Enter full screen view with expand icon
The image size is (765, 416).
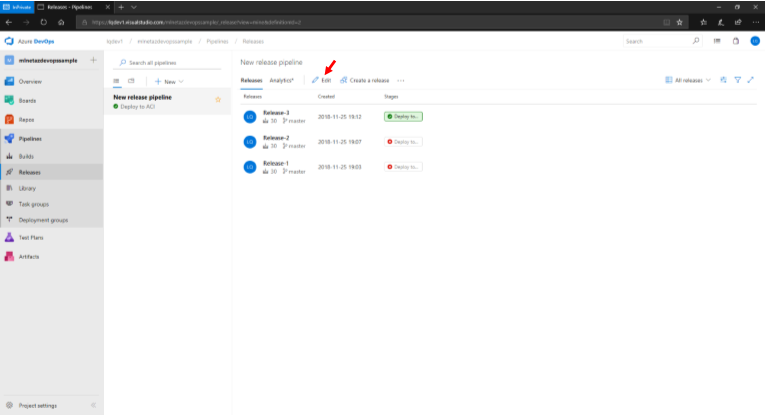(750, 80)
